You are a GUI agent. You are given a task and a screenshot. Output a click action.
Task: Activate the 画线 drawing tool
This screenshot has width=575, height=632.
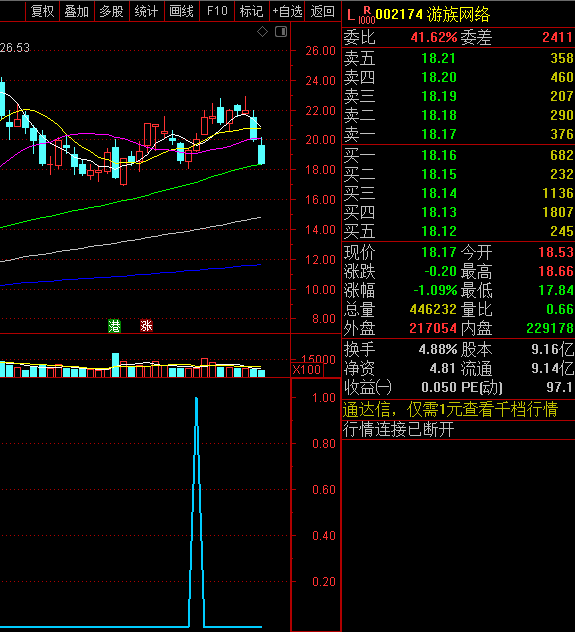click(x=181, y=11)
